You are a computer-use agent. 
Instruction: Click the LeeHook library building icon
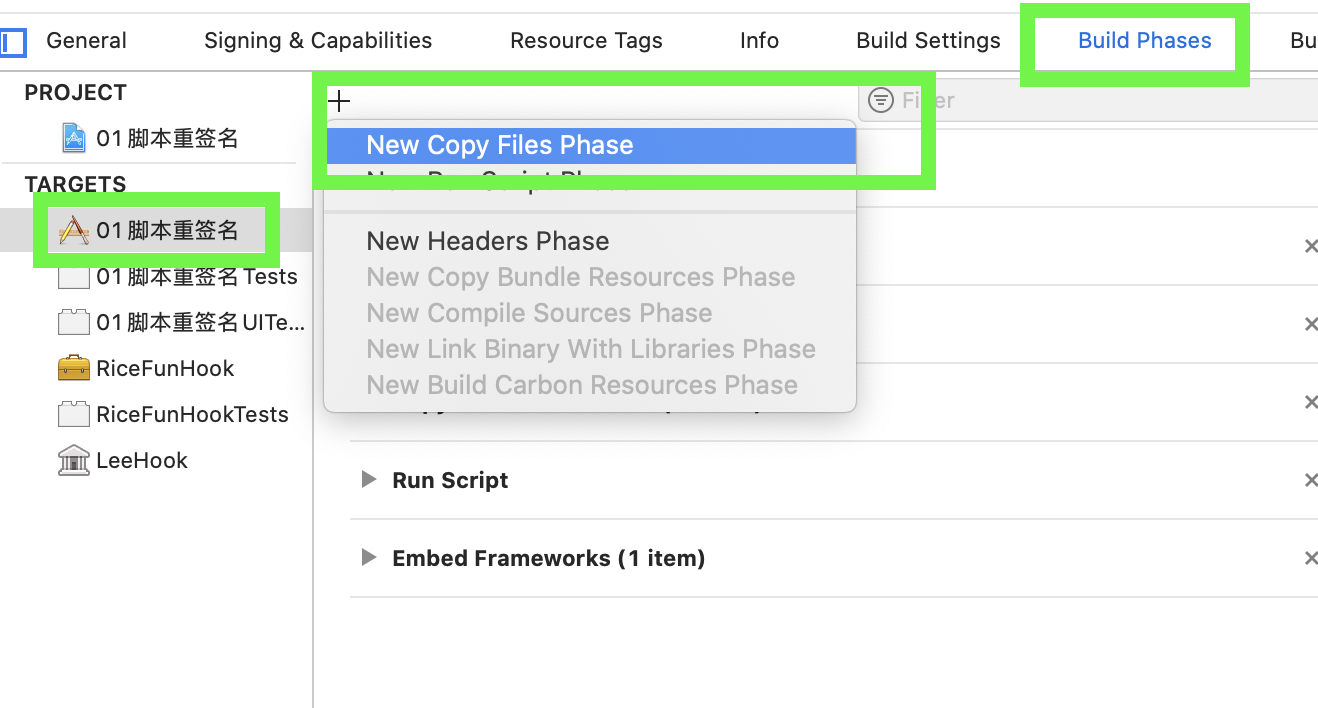point(74,460)
